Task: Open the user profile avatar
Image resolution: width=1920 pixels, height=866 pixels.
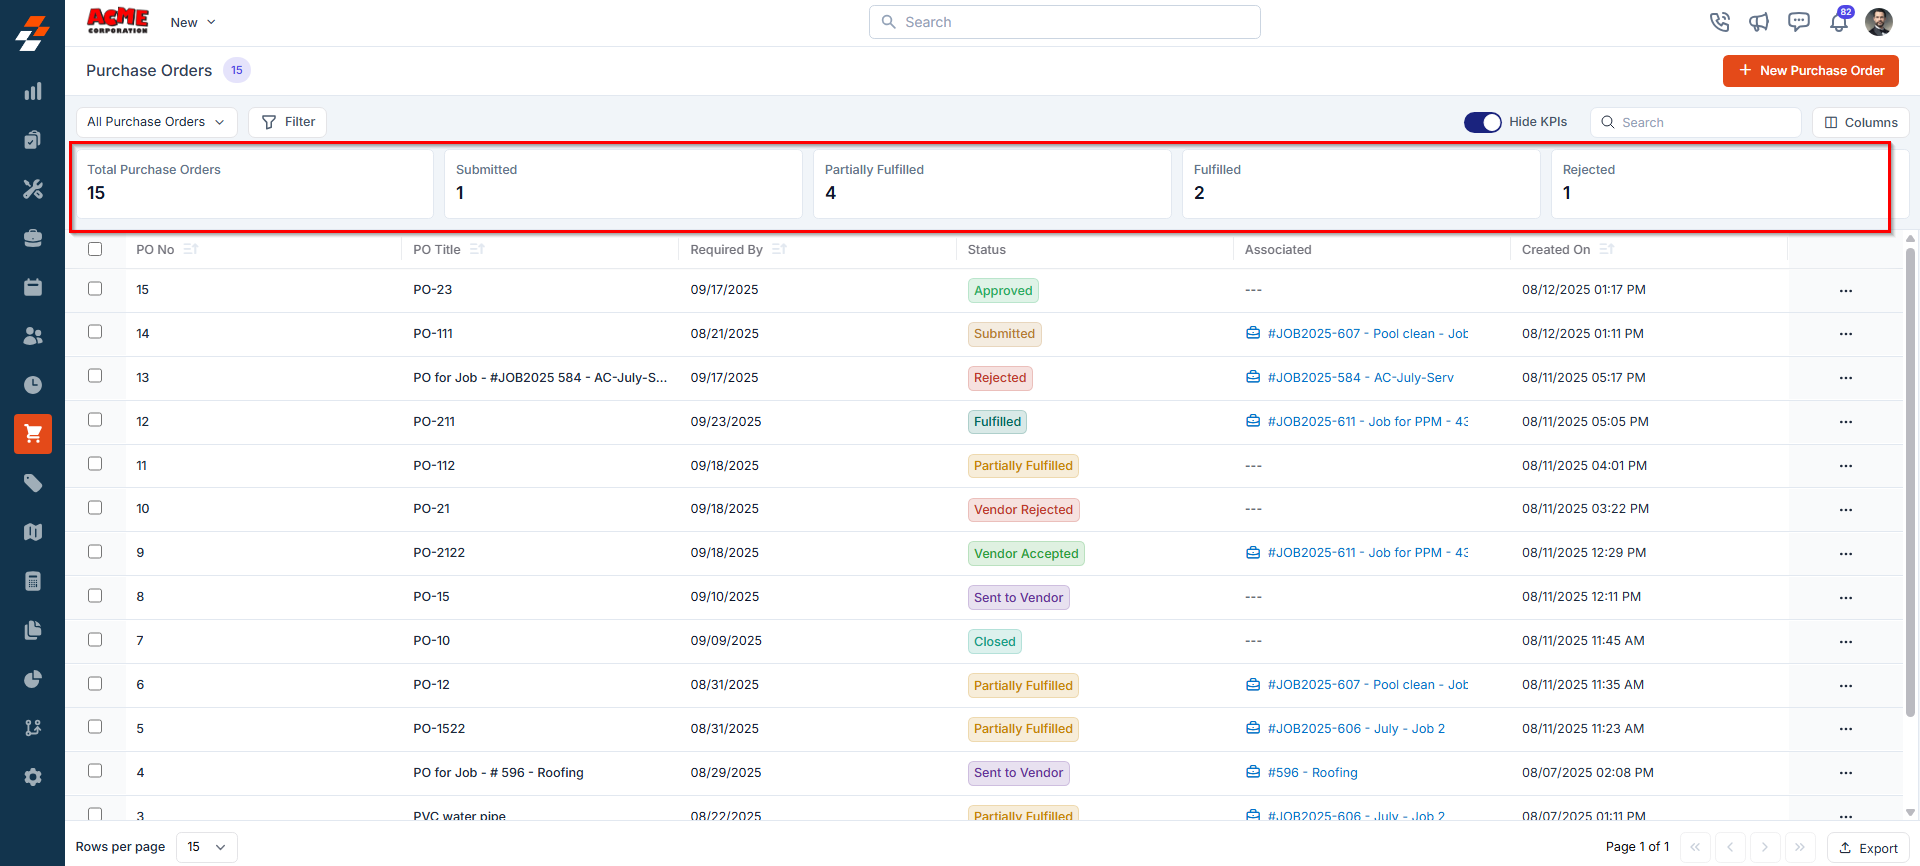Action: tap(1879, 22)
